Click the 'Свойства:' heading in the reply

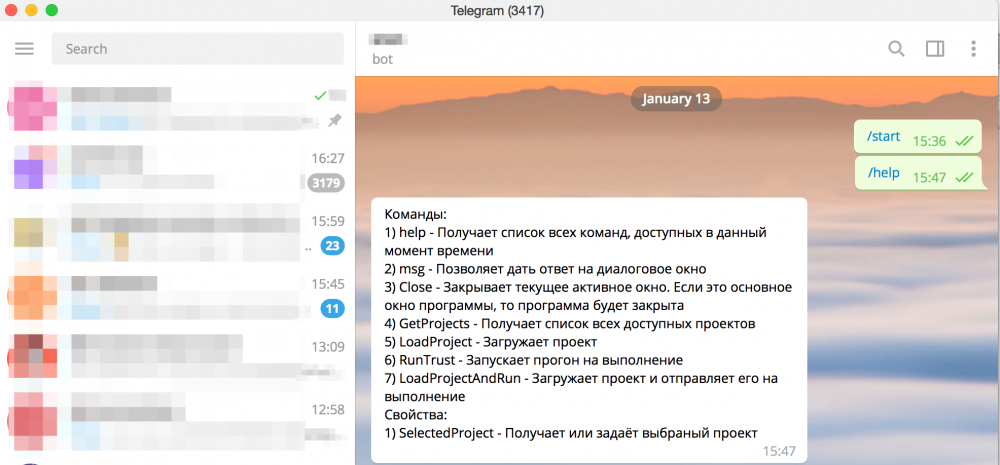point(416,415)
